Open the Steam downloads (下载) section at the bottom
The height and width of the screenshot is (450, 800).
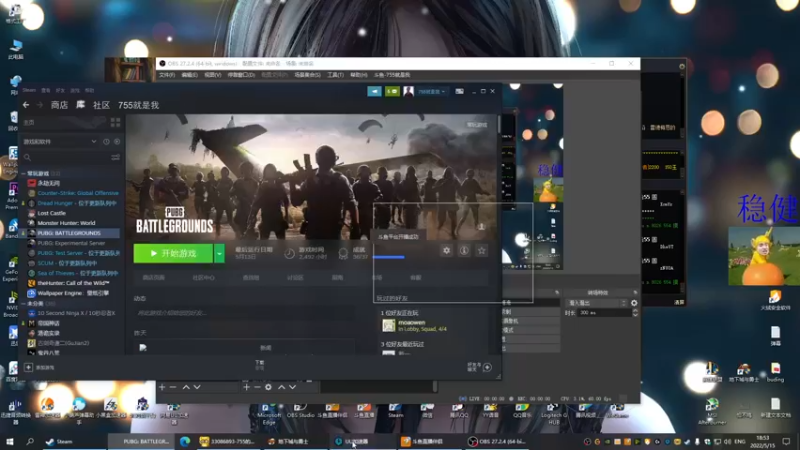(260, 364)
